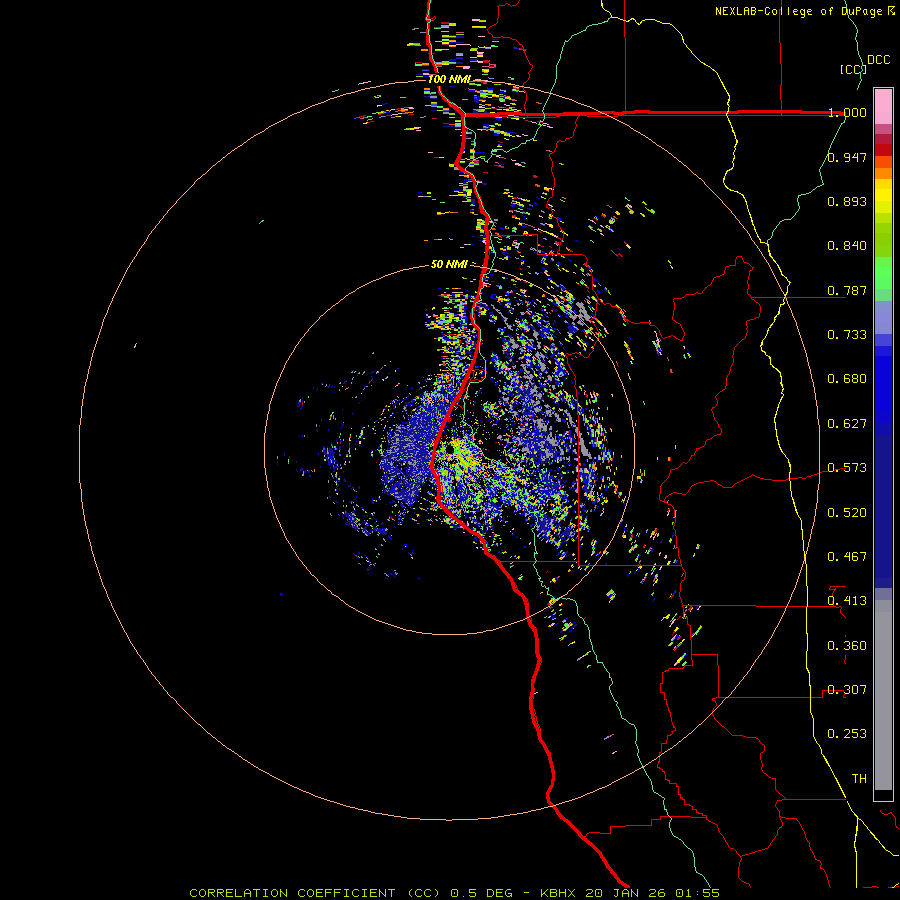Image resolution: width=900 pixels, height=900 pixels.
Task: Click the 0.733 scale value
Action: coord(847,335)
